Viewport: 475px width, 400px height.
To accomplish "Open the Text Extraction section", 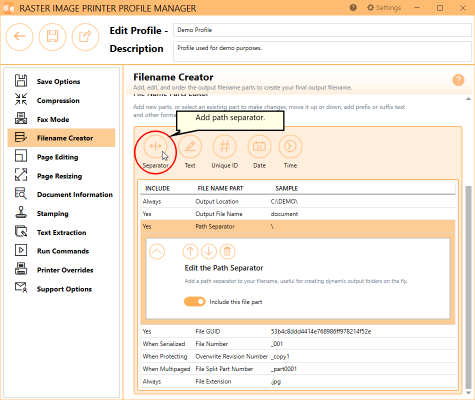I will (x=61, y=232).
